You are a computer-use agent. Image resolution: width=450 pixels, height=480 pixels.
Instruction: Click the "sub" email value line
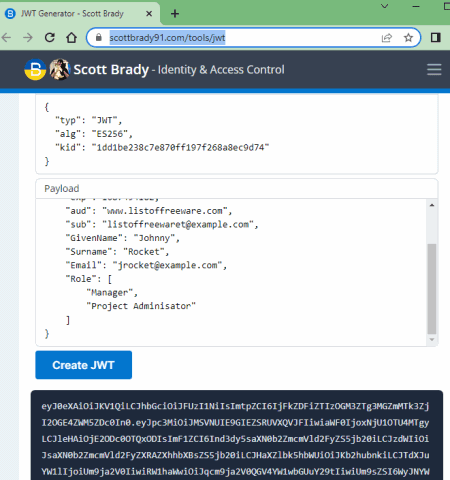(162, 224)
